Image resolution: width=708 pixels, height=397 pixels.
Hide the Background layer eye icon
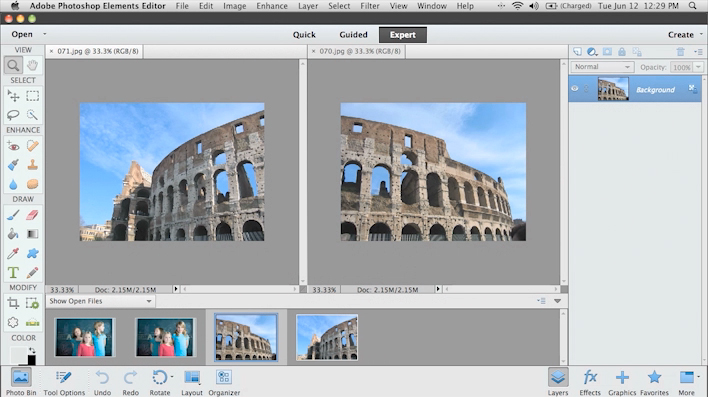[574, 89]
